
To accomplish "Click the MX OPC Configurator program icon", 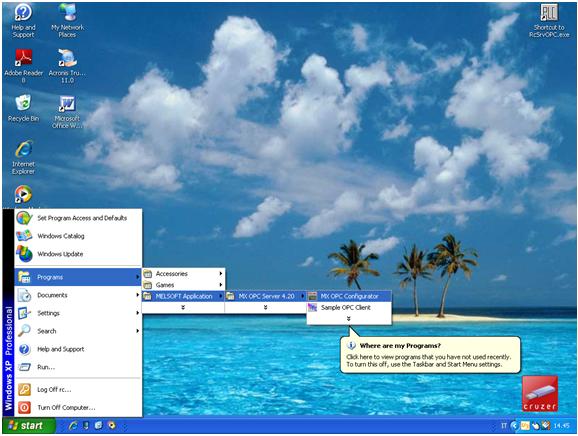I will click(x=312, y=296).
